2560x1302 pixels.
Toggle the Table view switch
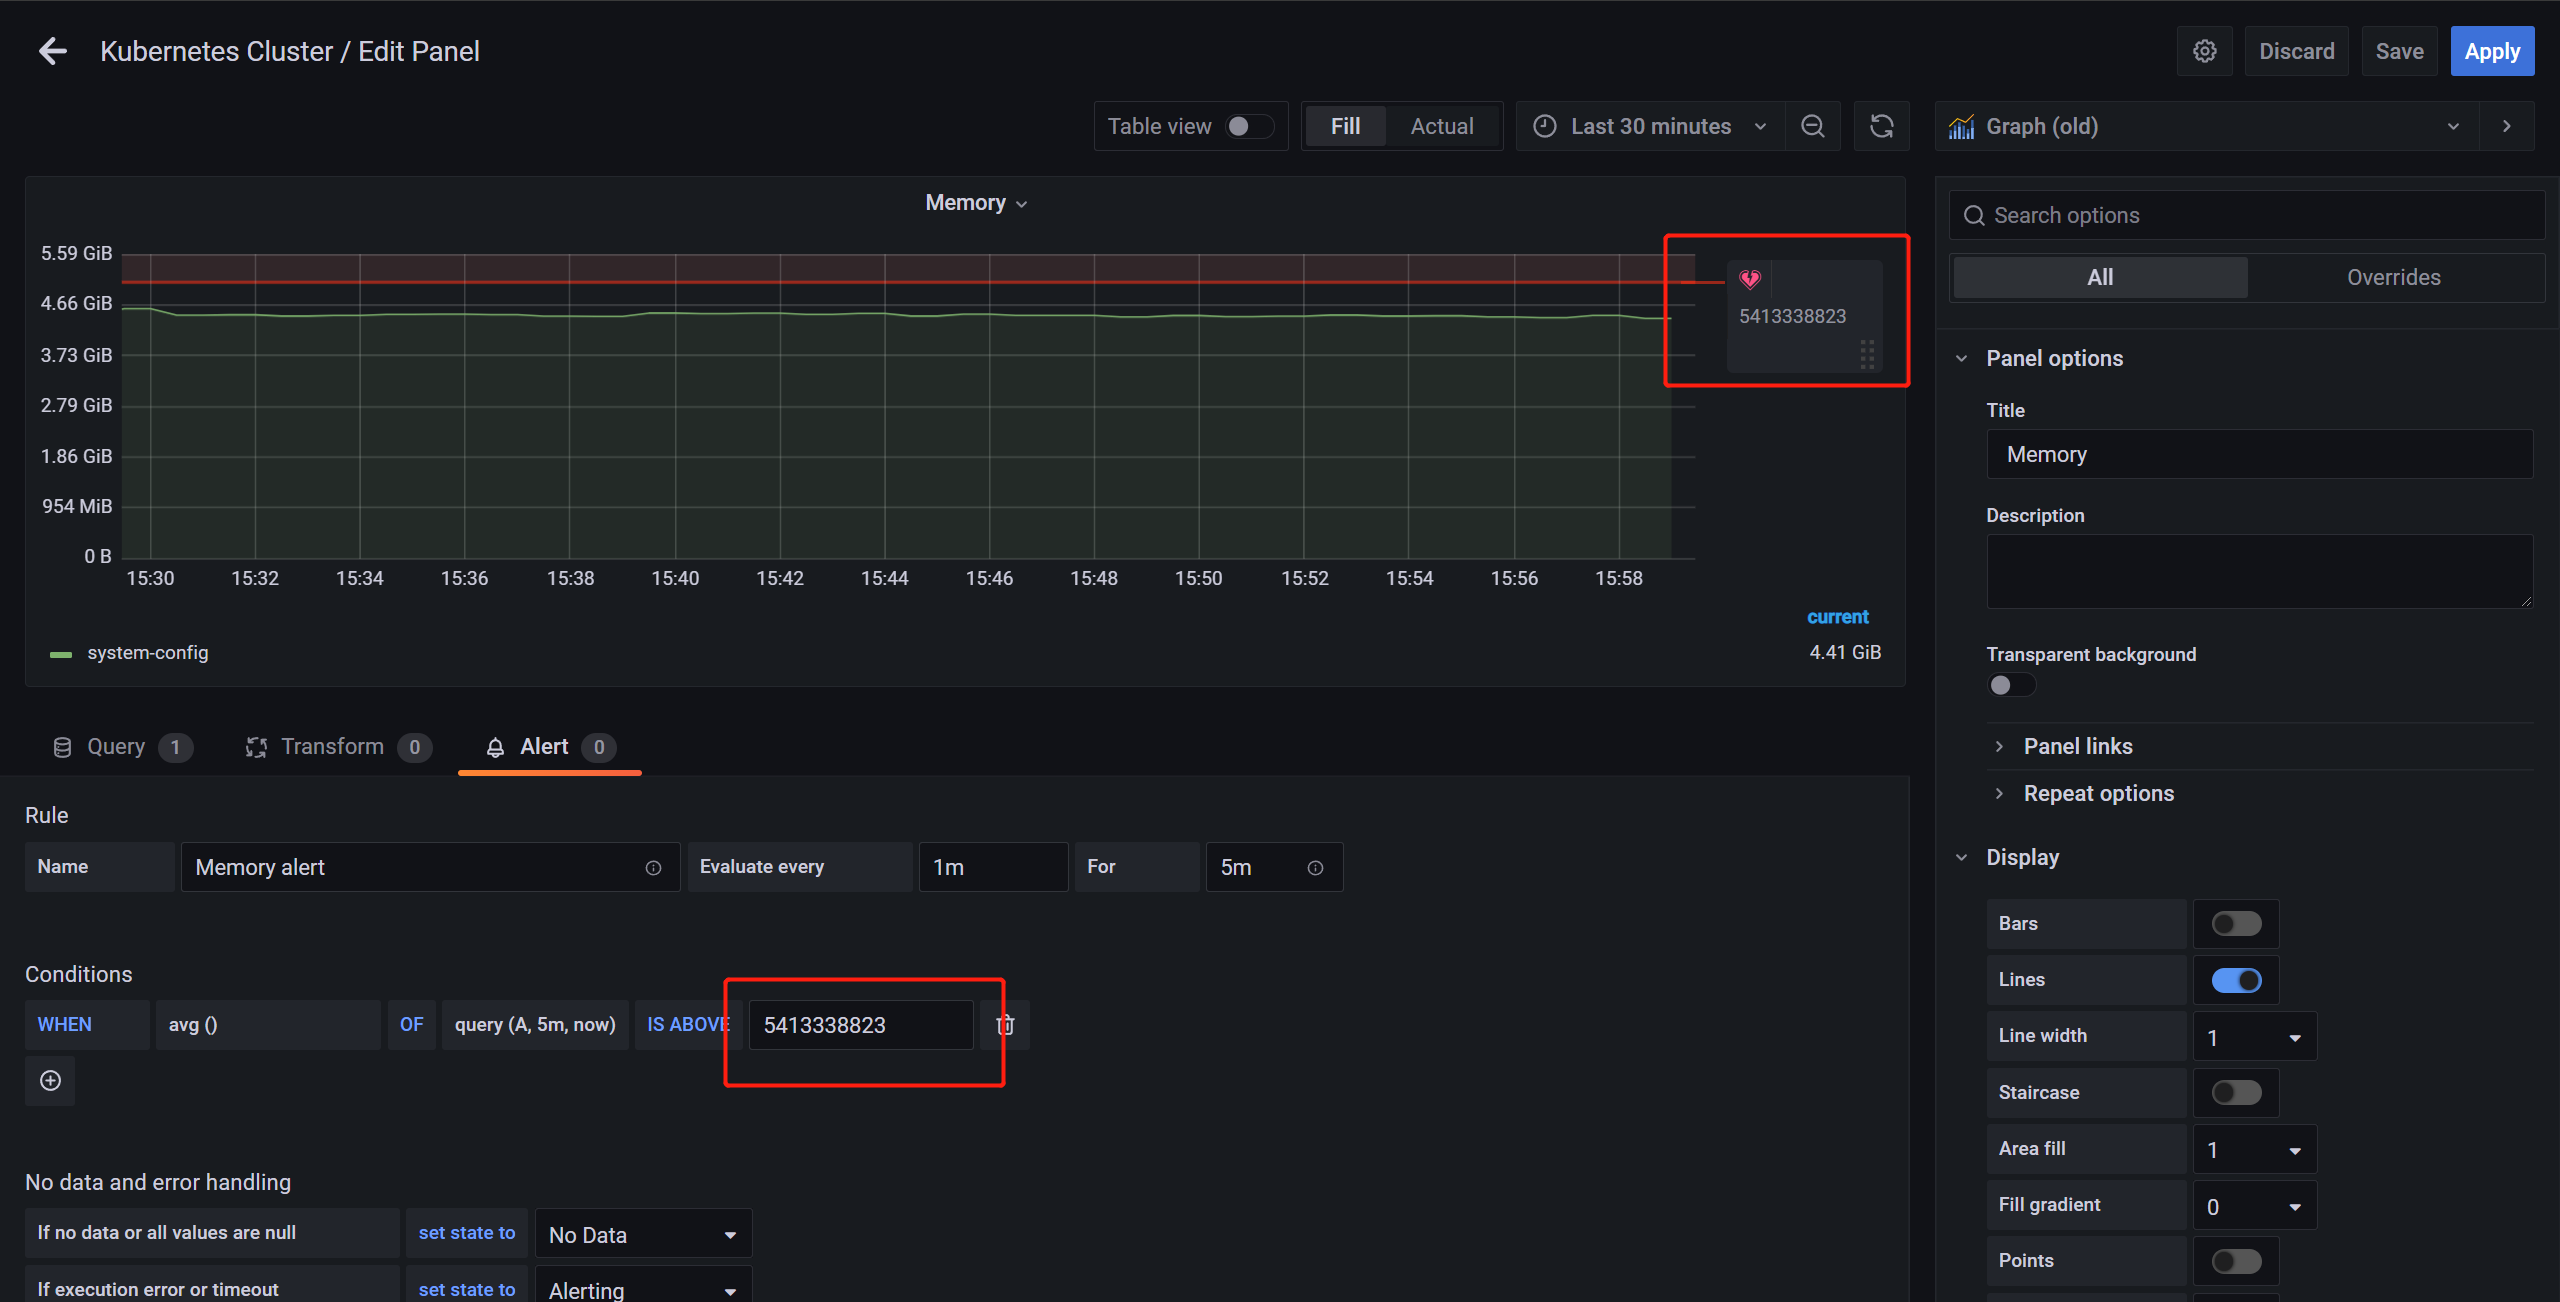(1250, 126)
